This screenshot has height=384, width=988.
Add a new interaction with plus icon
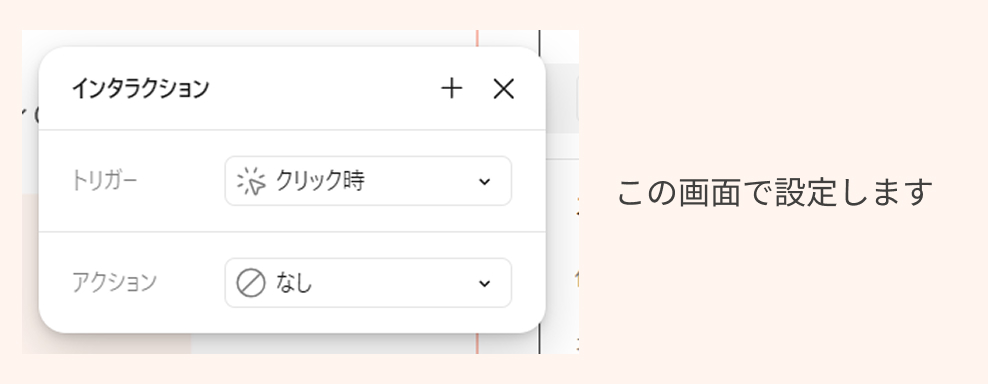tap(451, 89)
